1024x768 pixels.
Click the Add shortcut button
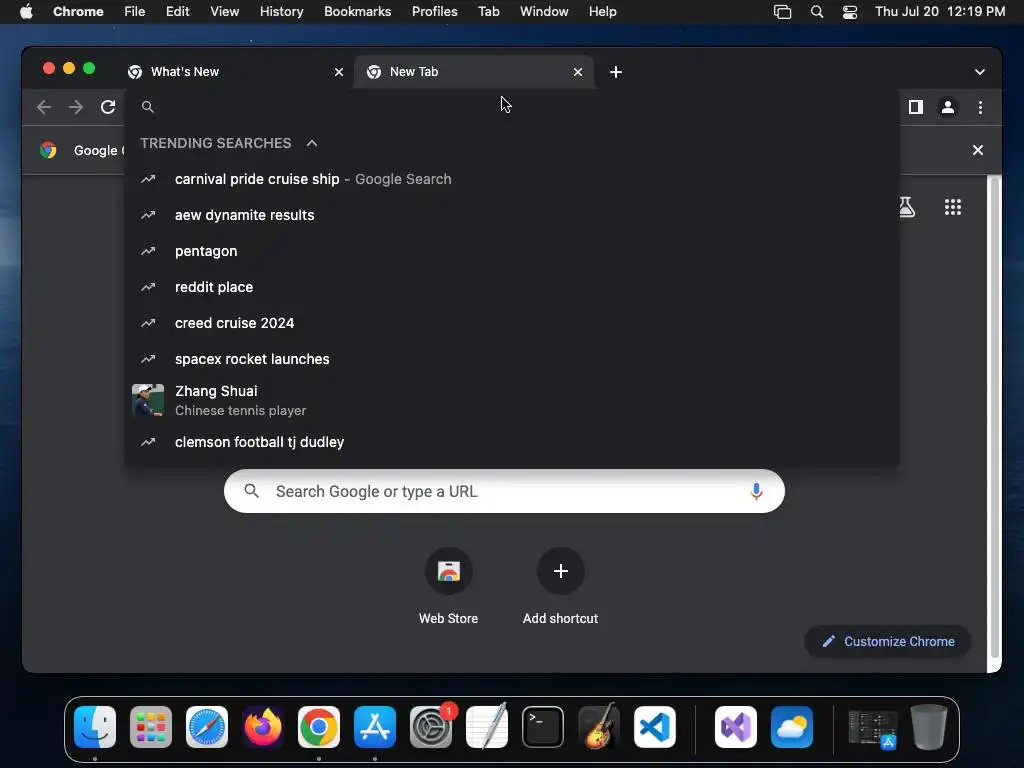pos(560,586)
